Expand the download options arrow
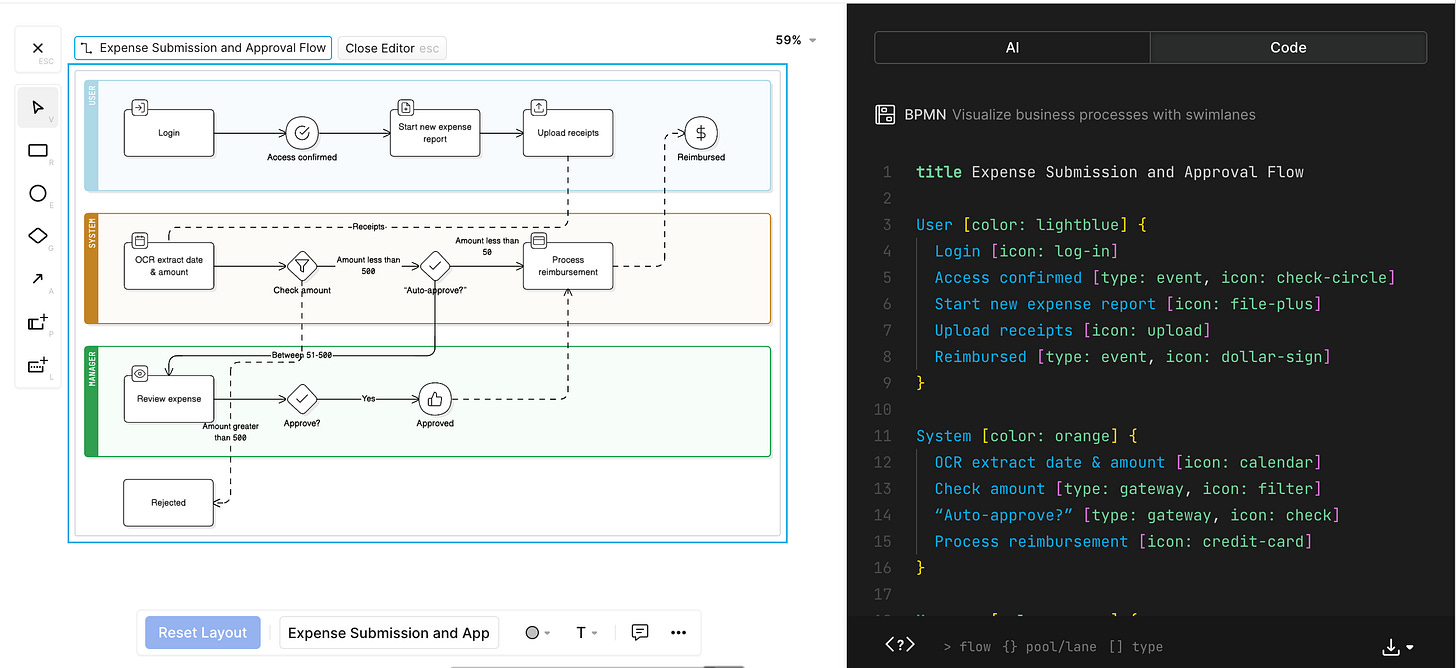Screen dimensions: 1456x668 click(1409, 648)
